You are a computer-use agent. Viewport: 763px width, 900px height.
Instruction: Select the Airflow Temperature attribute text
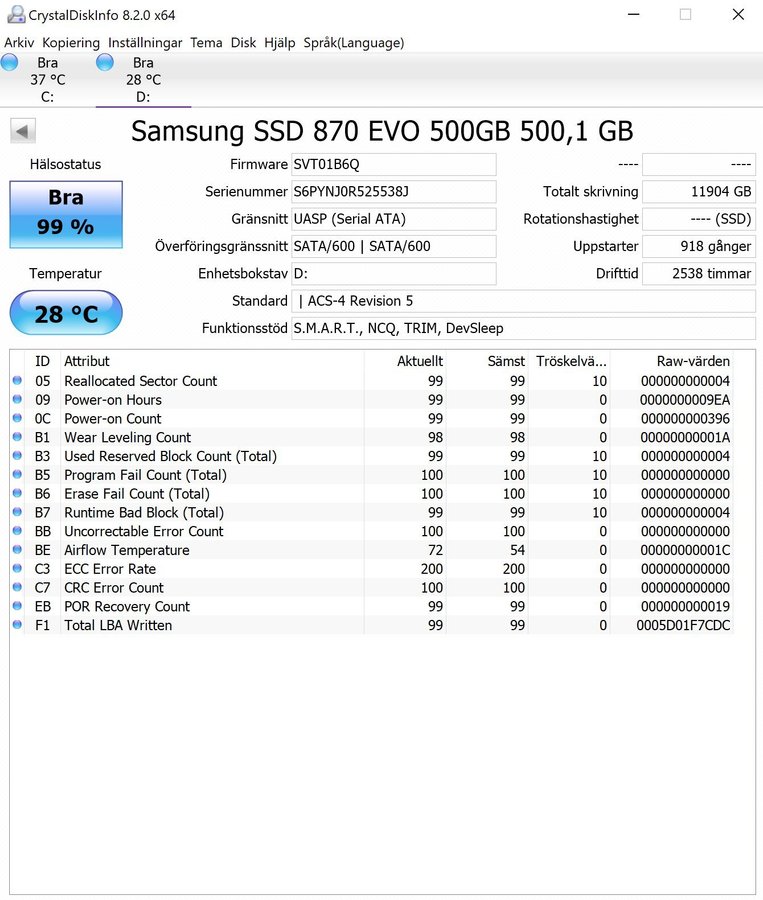coord(127,550)
